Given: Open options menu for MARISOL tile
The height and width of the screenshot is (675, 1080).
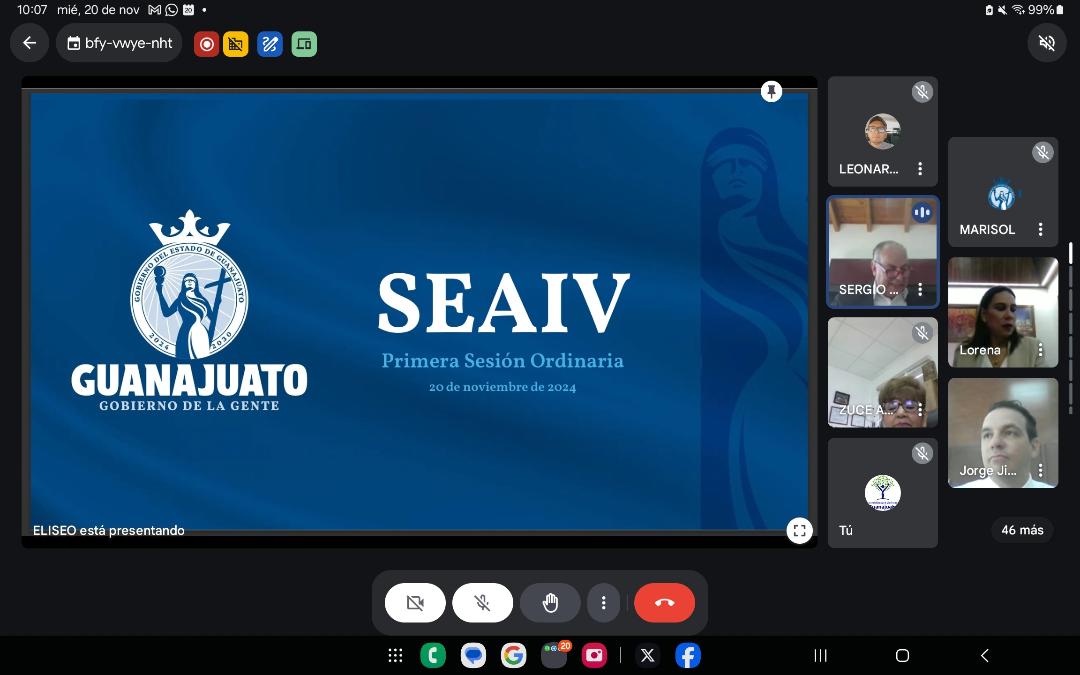Looking at the screenshot, I should [x=1040, y=229].
